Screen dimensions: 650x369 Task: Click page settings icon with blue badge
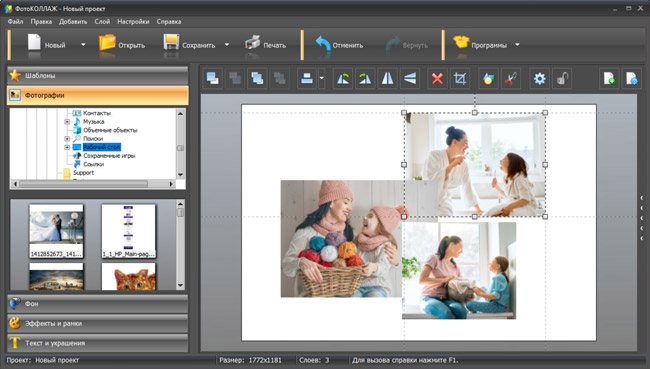point(632,78)
